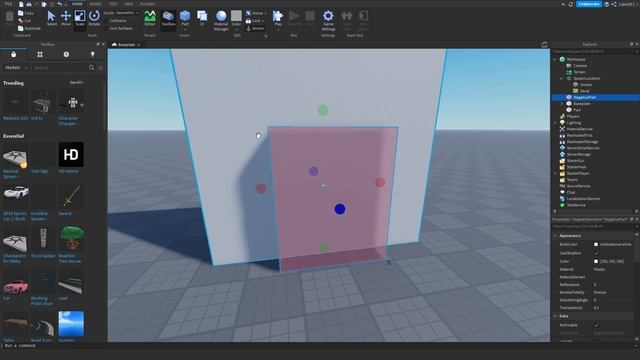640x360 pixels.
Task: Select the Realistic Tree House thumbnail
Action: pyautogui.click(x=71, y=238)
